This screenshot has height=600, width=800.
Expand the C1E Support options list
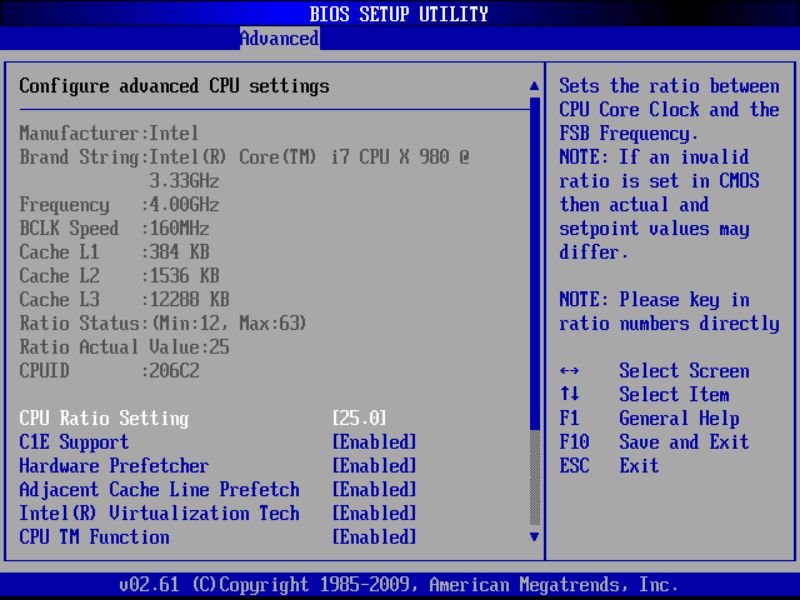pos(374,442)
